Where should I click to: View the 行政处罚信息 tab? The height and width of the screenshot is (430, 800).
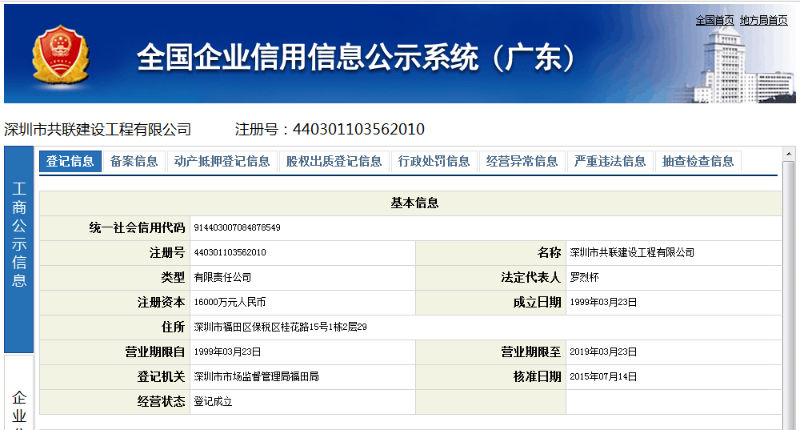coord(433,161)
